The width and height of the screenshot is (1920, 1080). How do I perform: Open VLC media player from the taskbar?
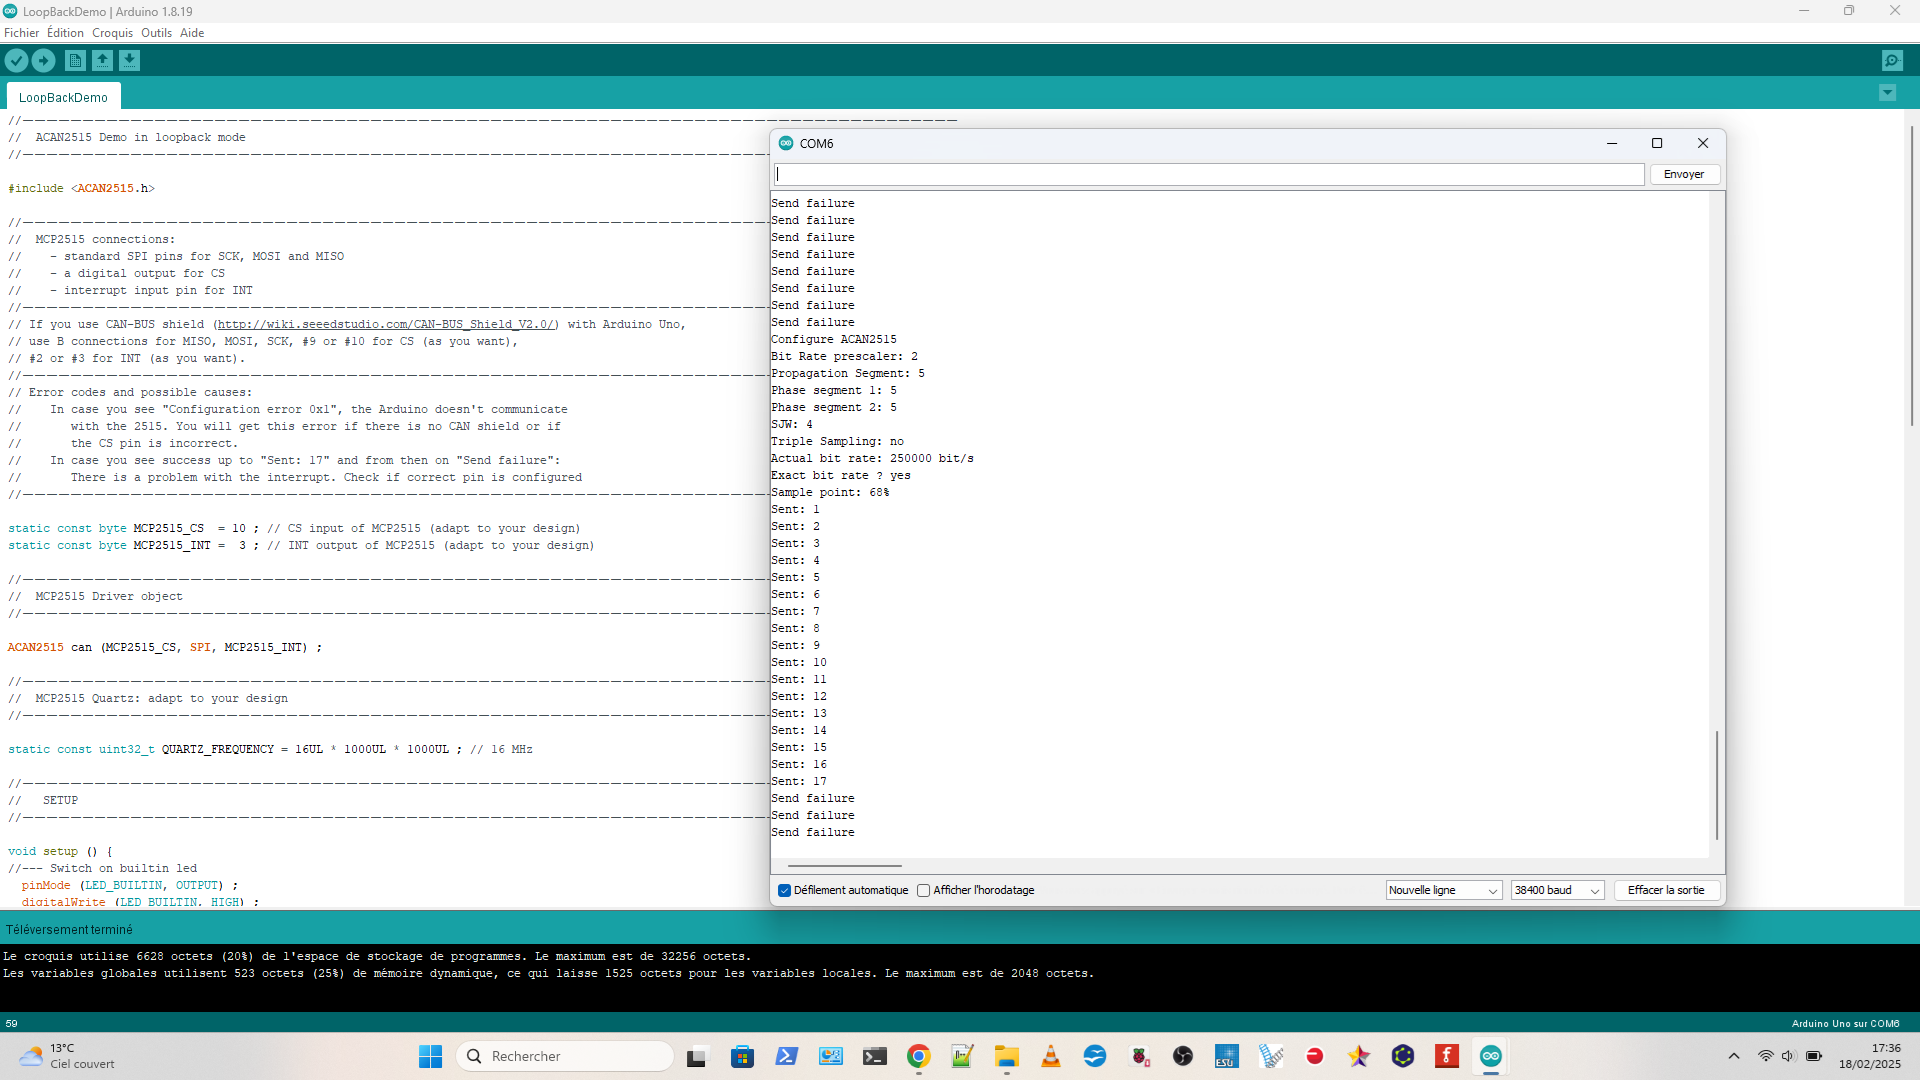point(1051,1056)
